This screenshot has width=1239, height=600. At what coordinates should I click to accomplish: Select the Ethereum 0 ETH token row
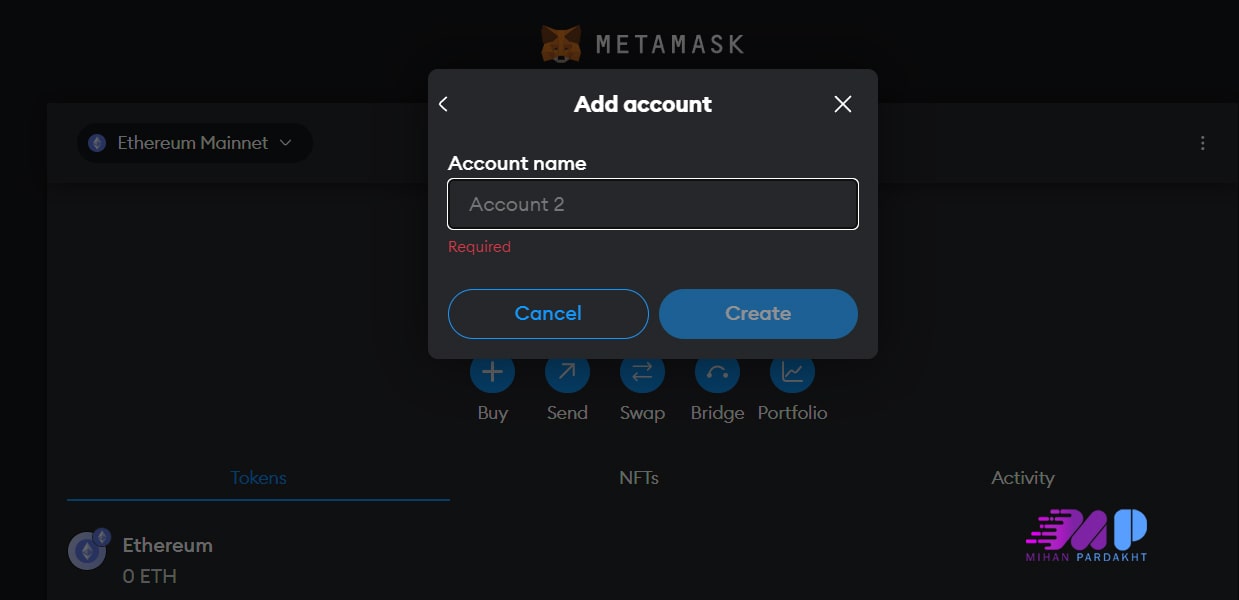tap(300, 559)
